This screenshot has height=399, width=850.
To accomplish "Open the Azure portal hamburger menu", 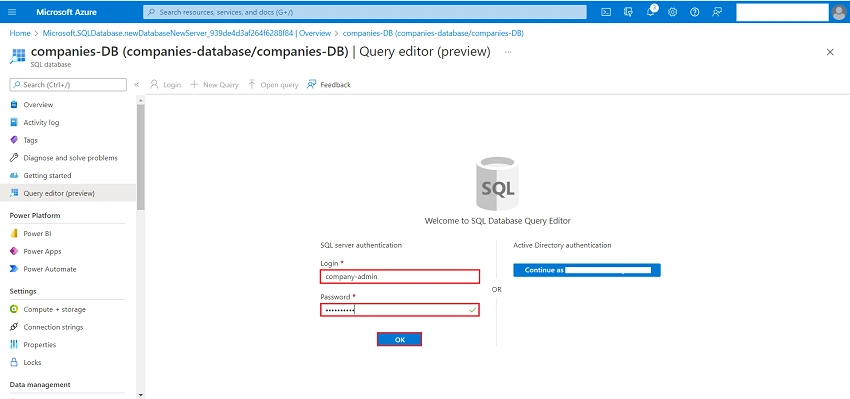I will 12,12.
